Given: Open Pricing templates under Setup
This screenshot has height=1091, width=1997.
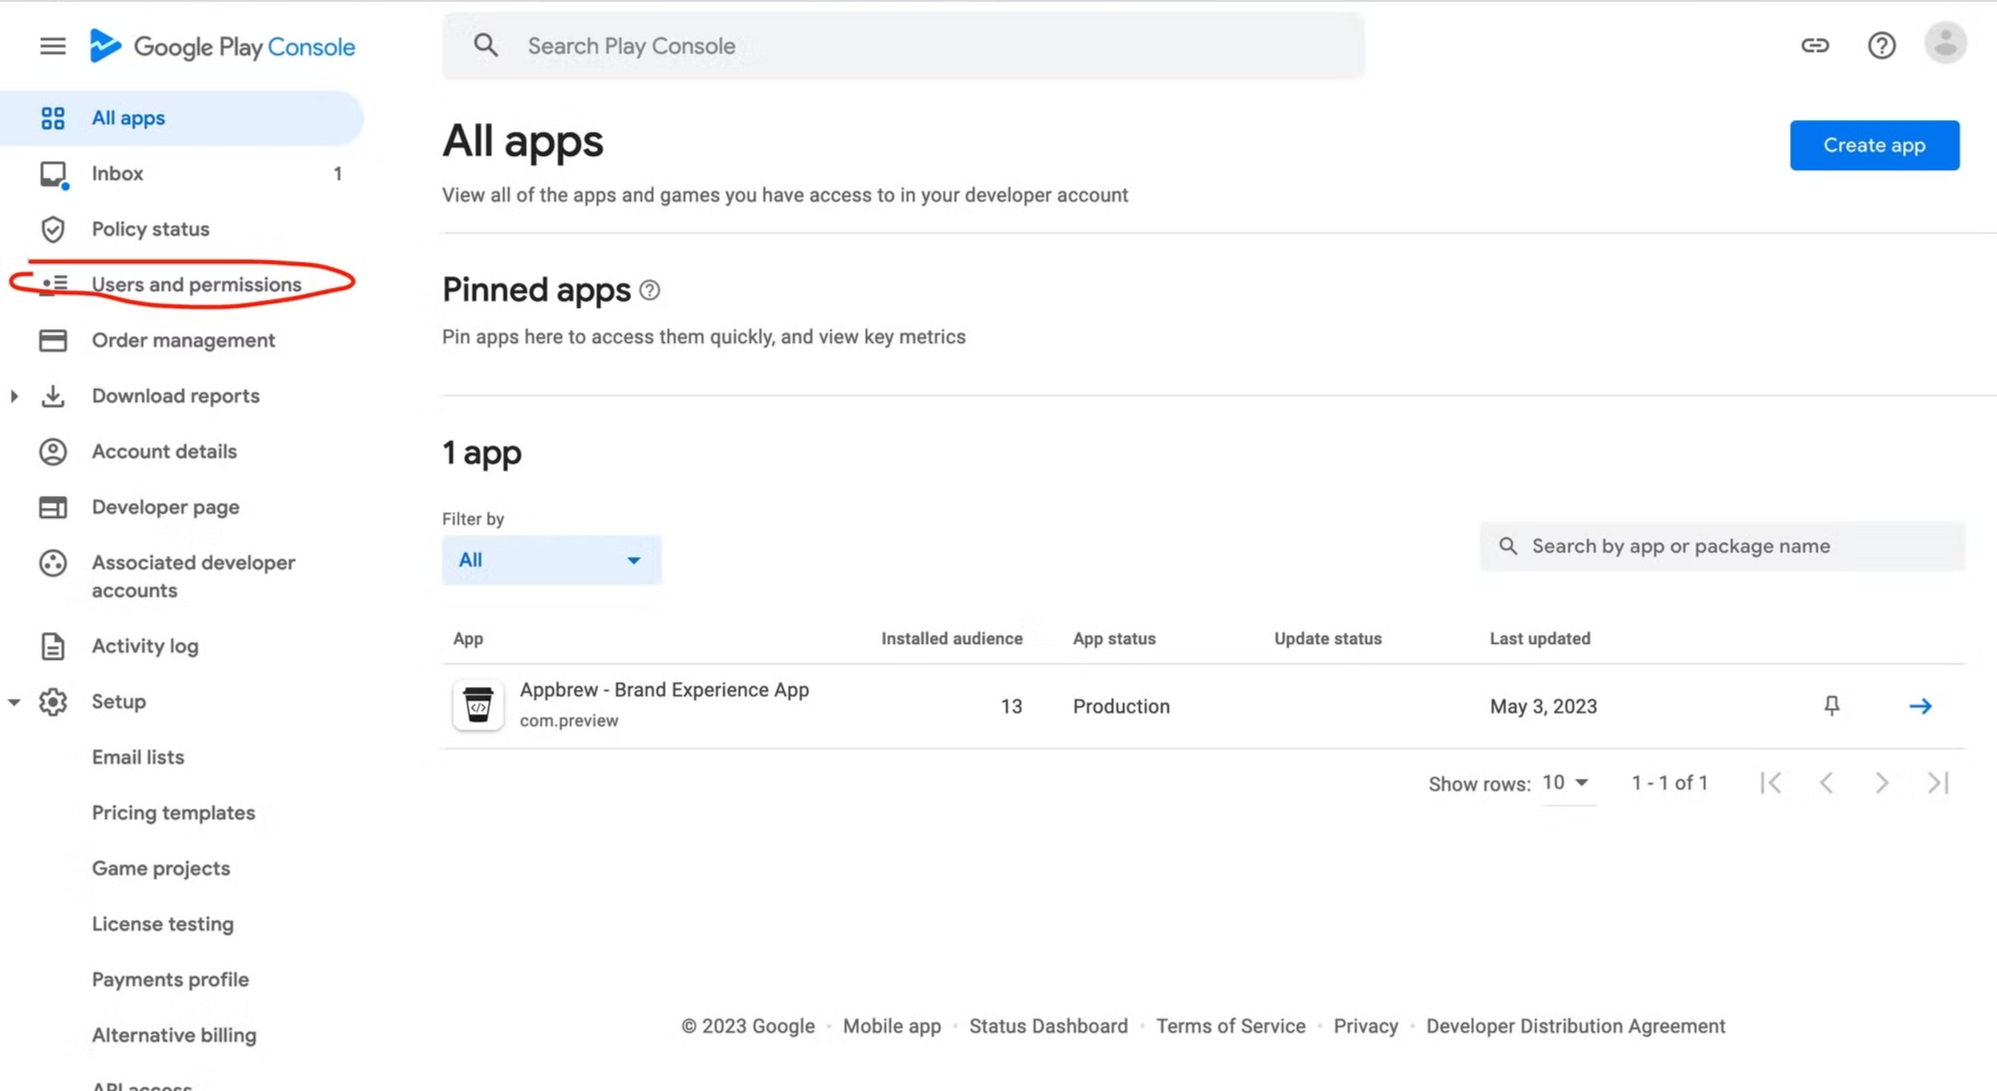Looking at the screenshot, I should point(173,813).
